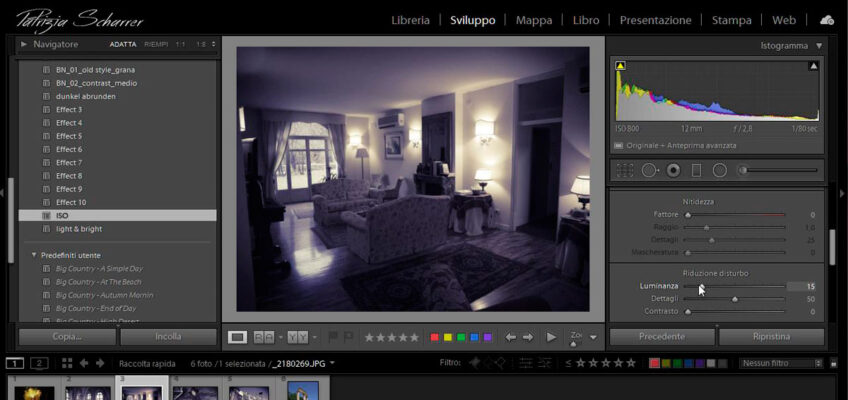Select the crop overlay grid tool

[625, 170]
